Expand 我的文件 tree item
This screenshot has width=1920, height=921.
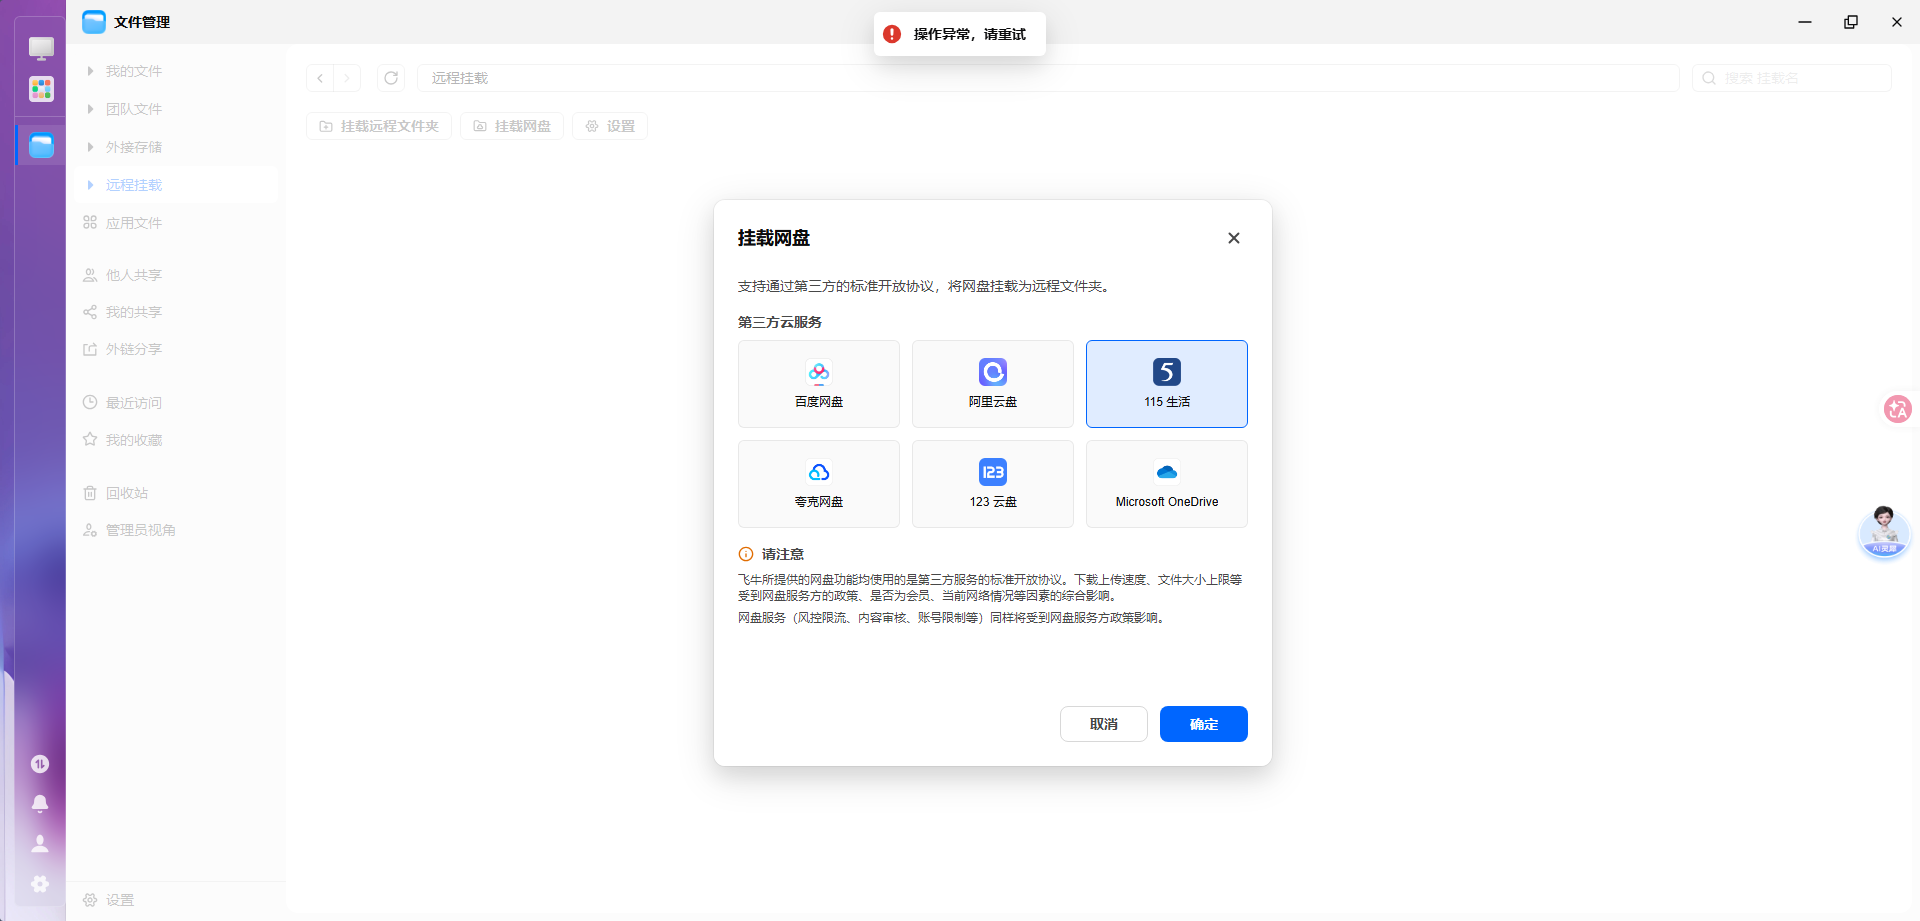90,71
